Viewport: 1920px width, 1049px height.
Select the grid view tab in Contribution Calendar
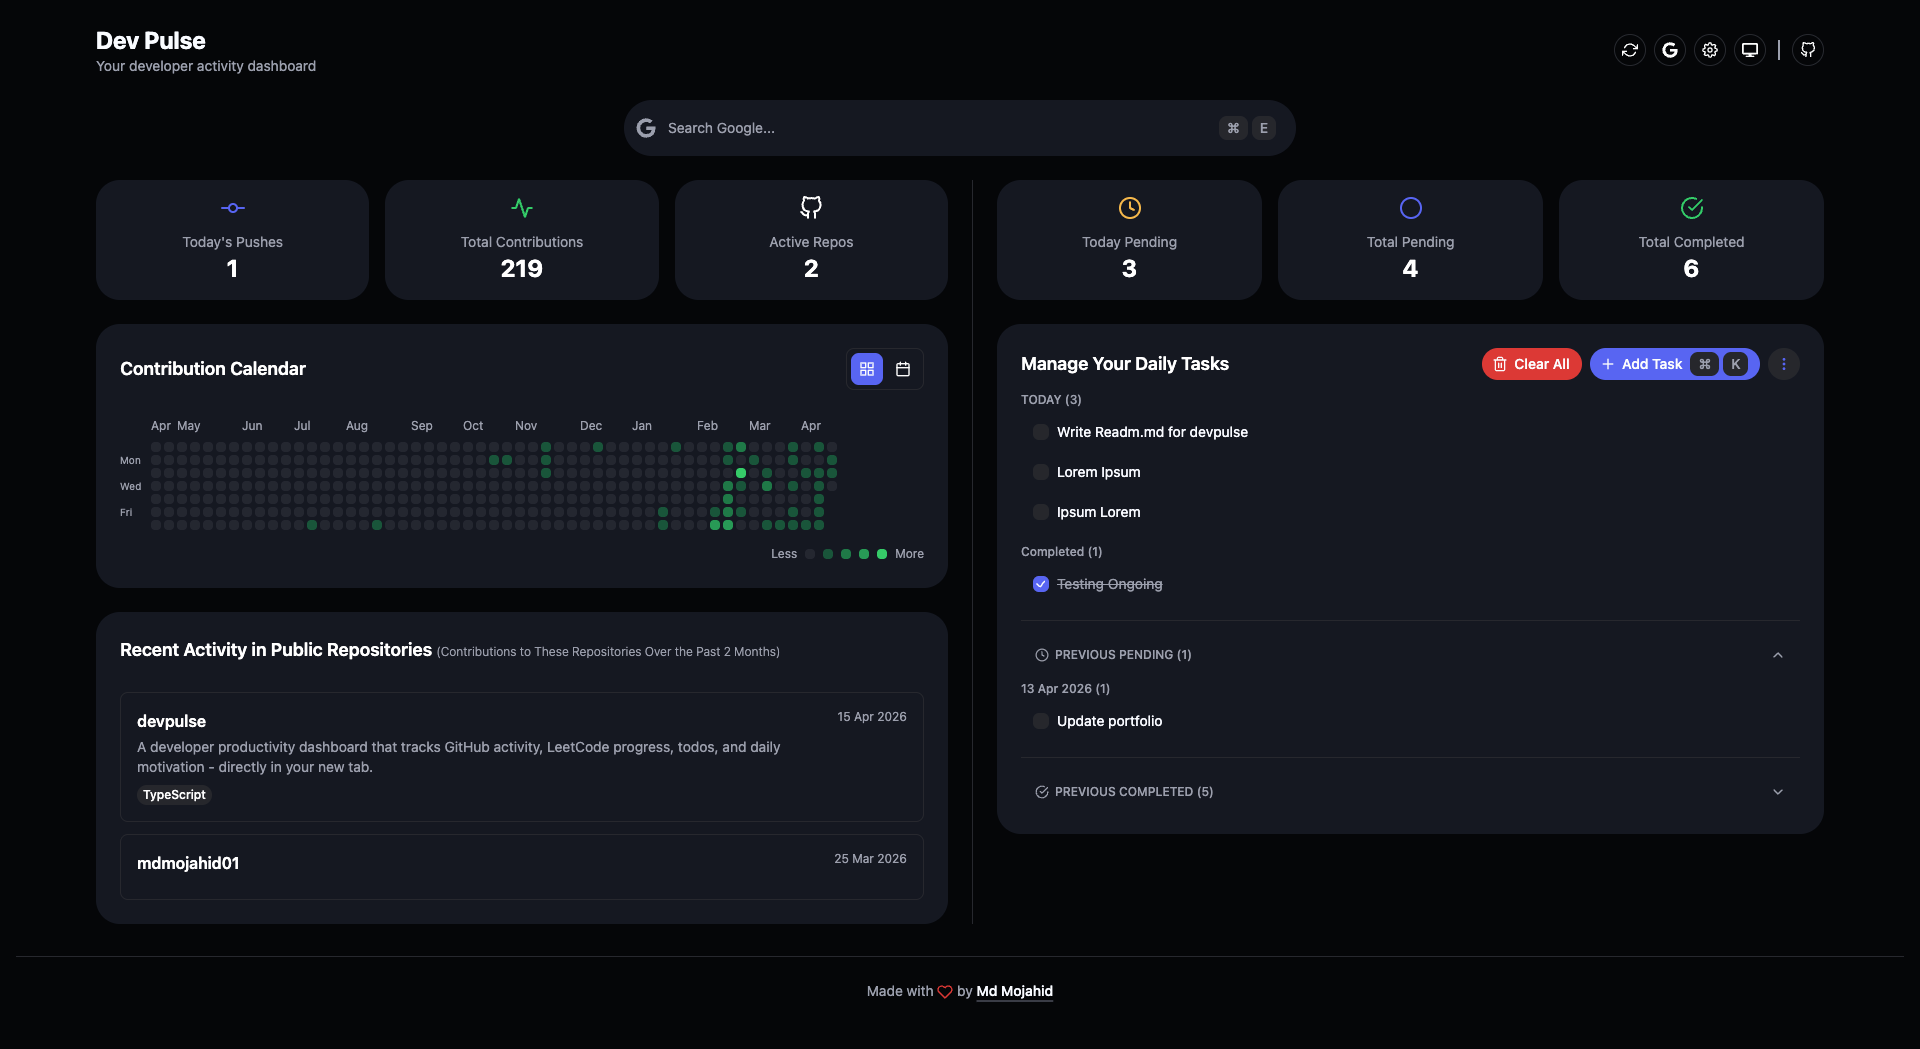pyautogui.click(x=866, y=369)
